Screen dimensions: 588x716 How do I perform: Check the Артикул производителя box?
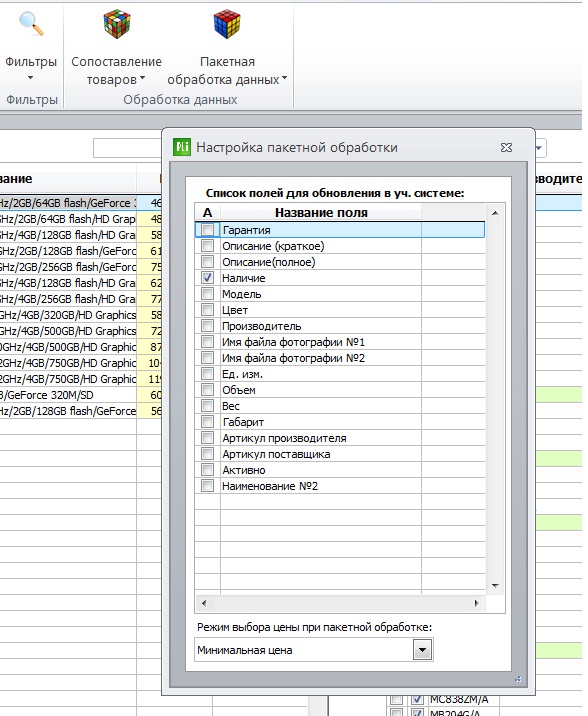pyautogui.click(x=207, y=437)
